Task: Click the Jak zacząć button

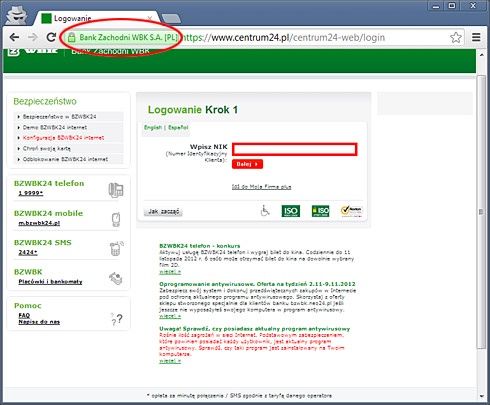Action: [x=163, y=212]
